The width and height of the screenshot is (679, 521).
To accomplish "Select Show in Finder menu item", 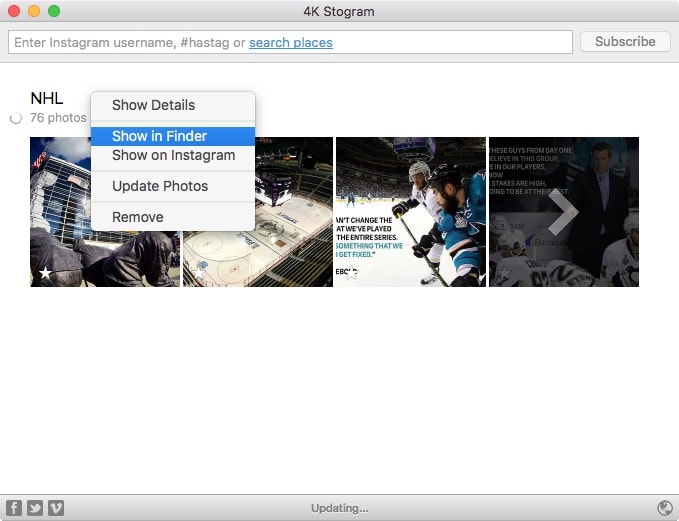I will coord(159,136).
